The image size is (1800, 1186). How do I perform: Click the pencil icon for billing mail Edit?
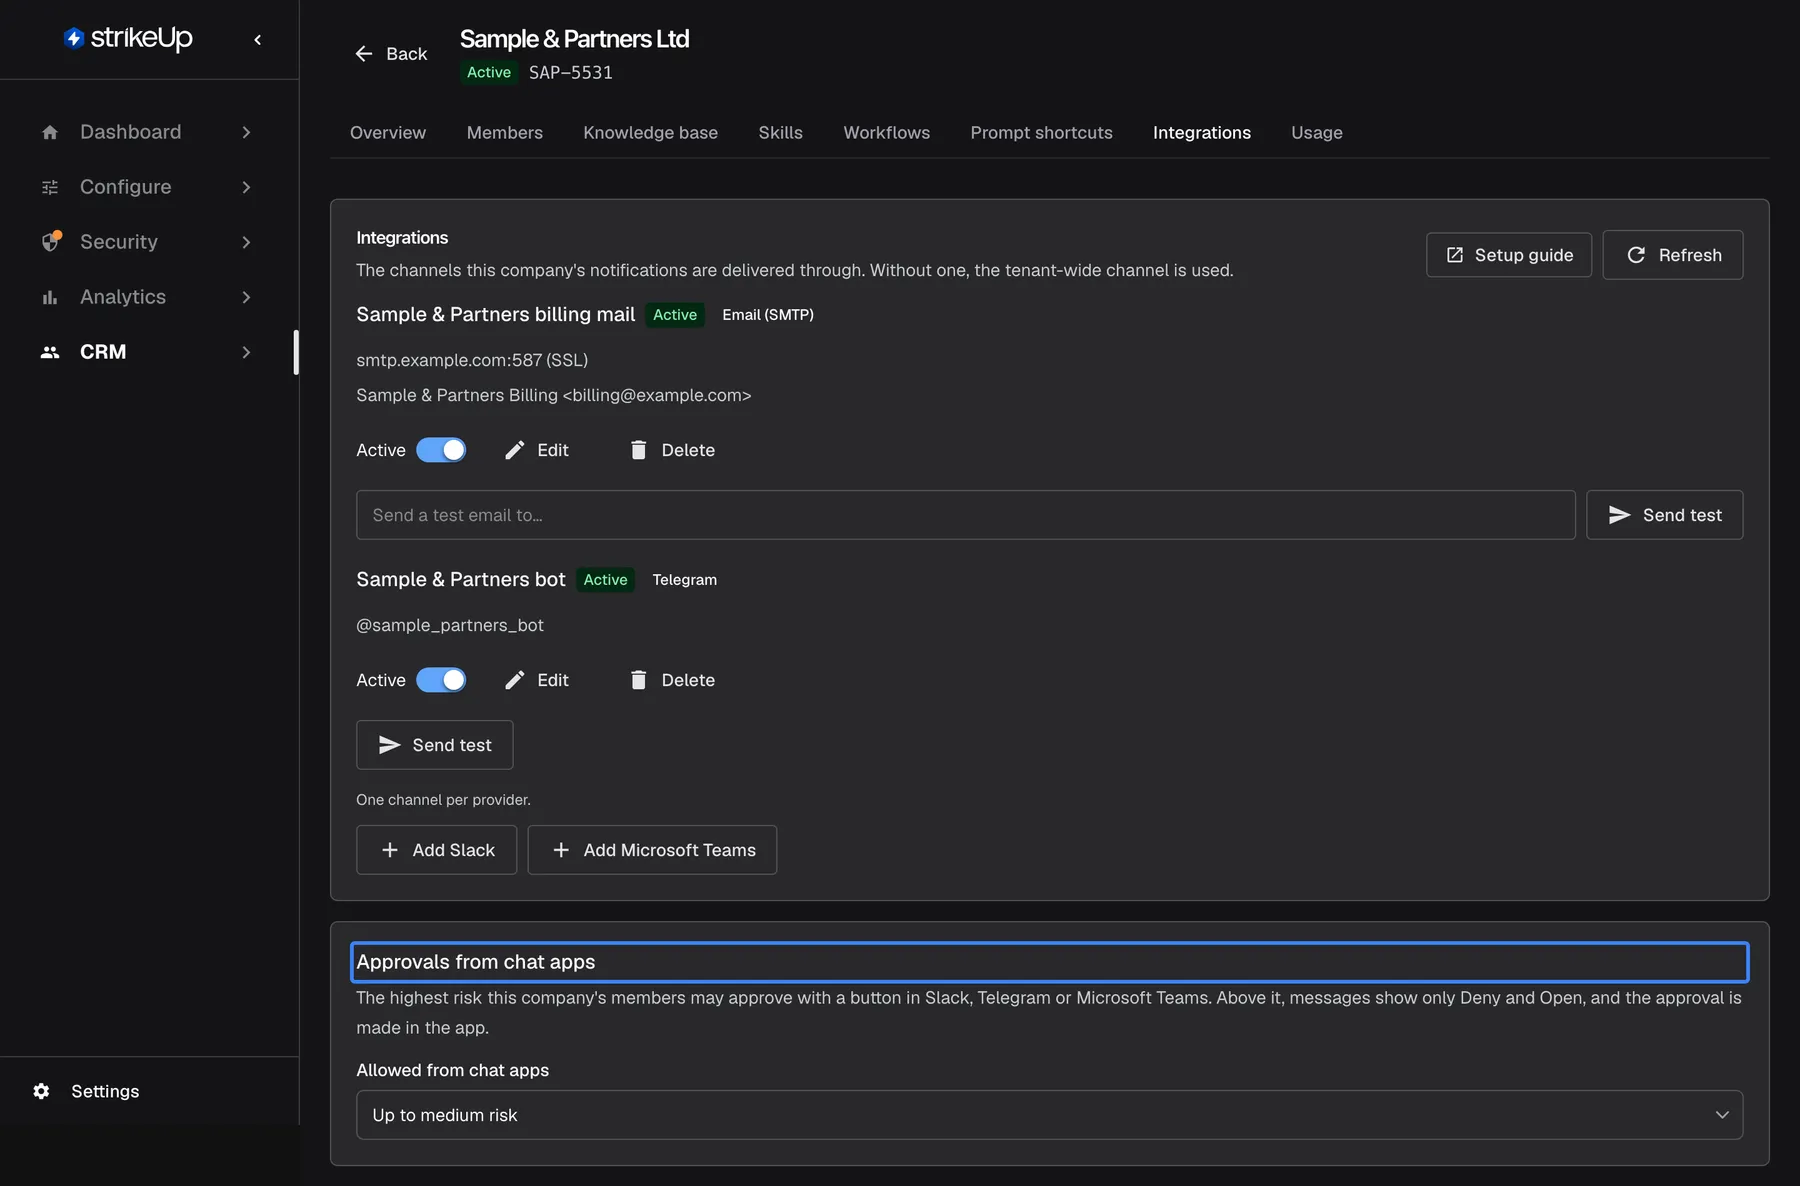(x=515, y=450)
